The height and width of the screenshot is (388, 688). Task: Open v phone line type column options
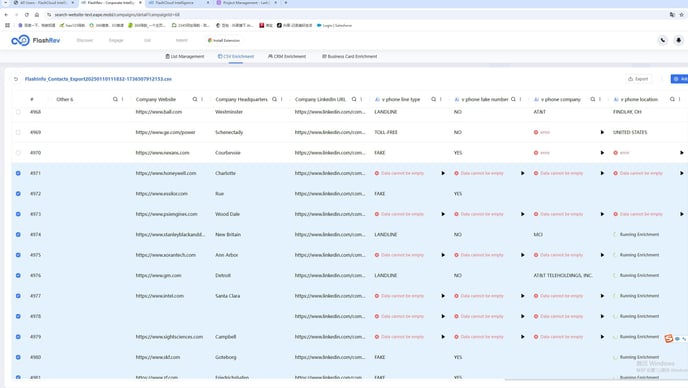coord(441,99)
